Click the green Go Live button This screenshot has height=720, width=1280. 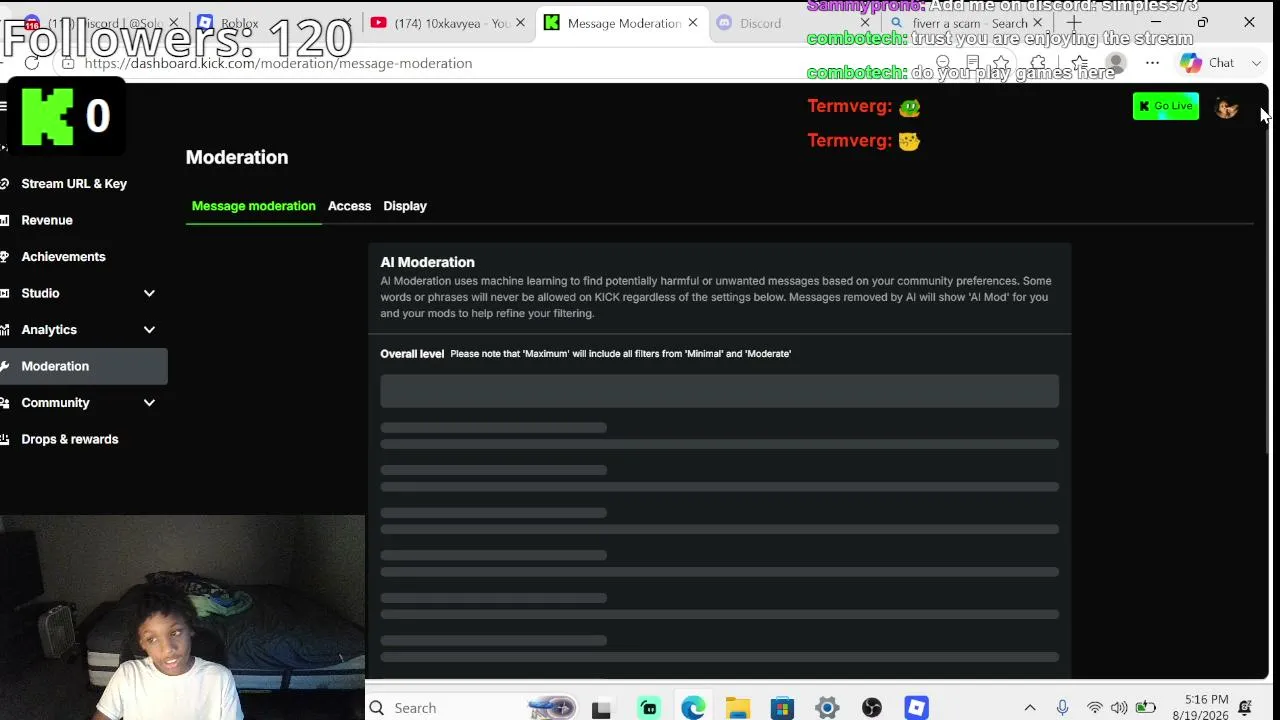(x=1166, y=106)
